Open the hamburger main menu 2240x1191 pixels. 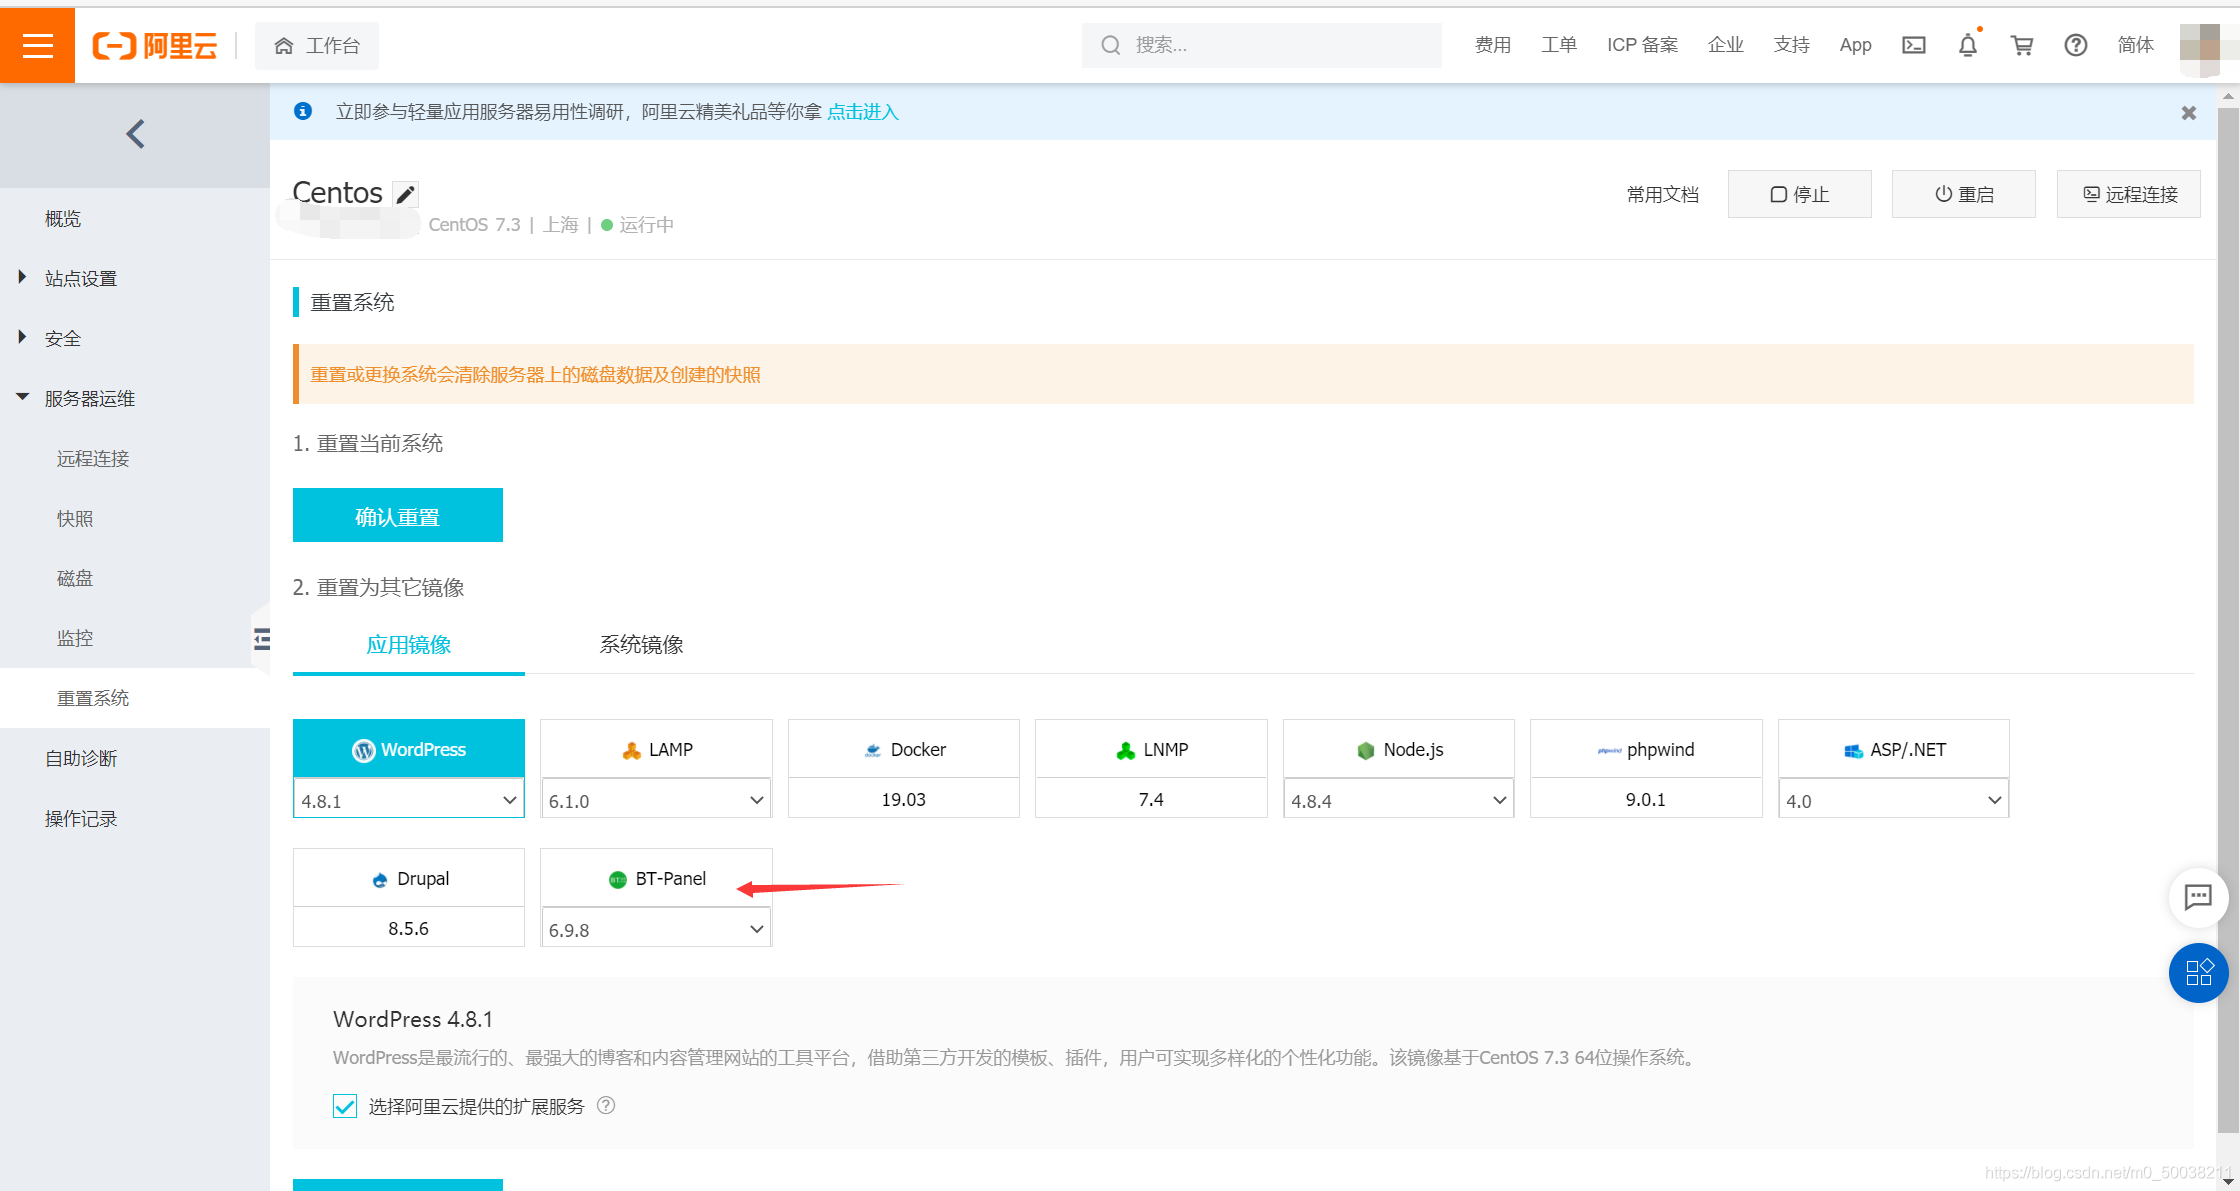pyautogui.click(x=37, y=45)
